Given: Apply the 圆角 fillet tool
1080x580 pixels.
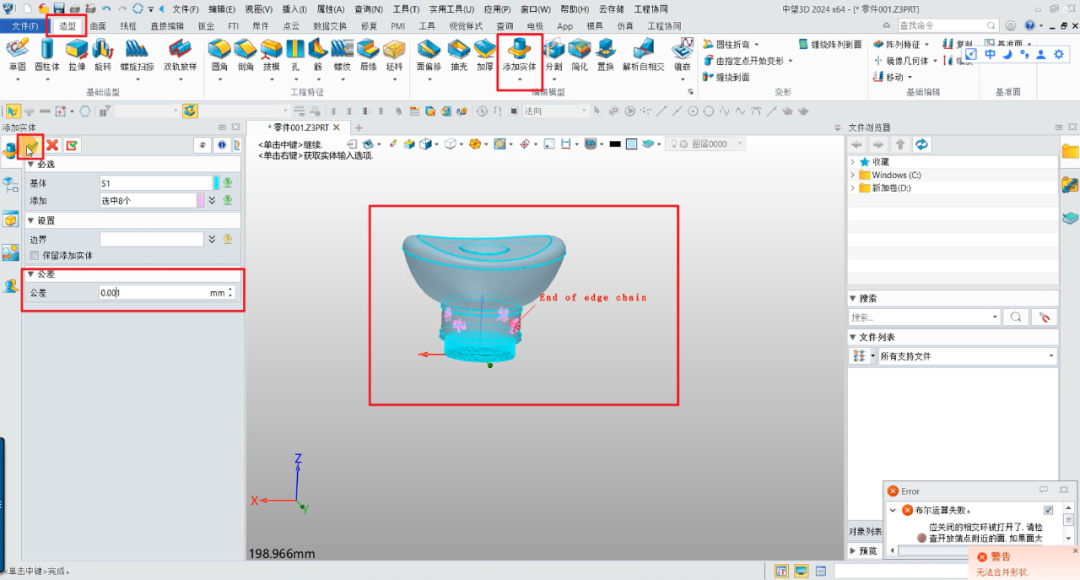Looking at the screenshot, I should [x=219, y=55].
